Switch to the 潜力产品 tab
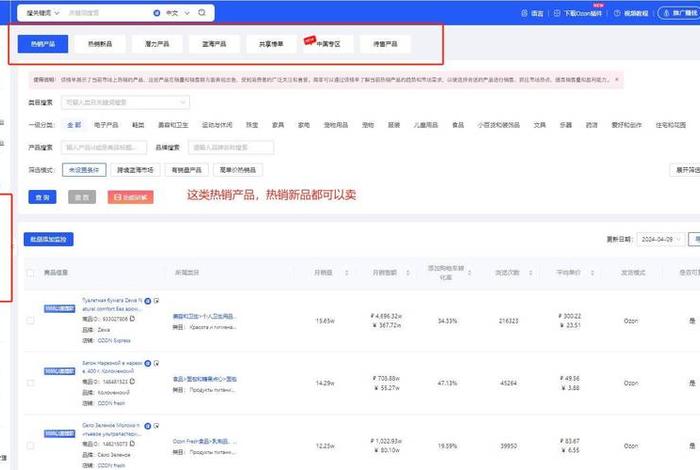 pos(157,44)
